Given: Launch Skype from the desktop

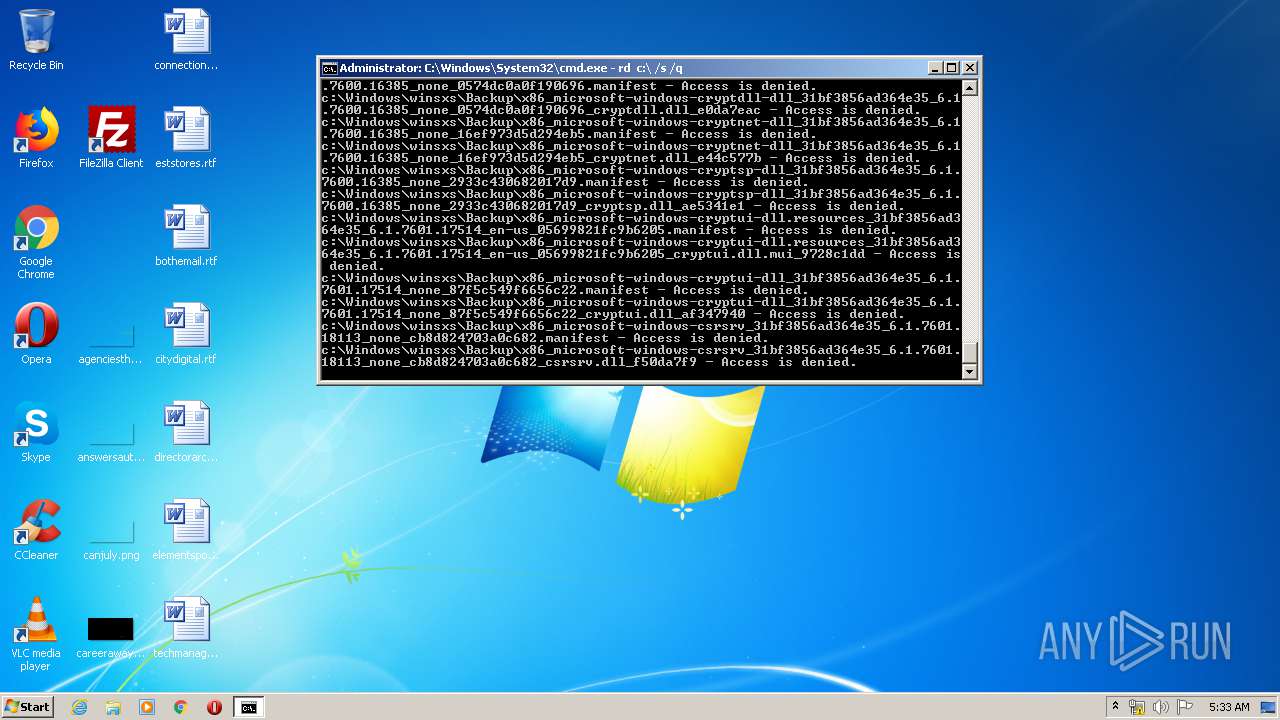Looking at the screenshot, I should click(x=36, y=432).
